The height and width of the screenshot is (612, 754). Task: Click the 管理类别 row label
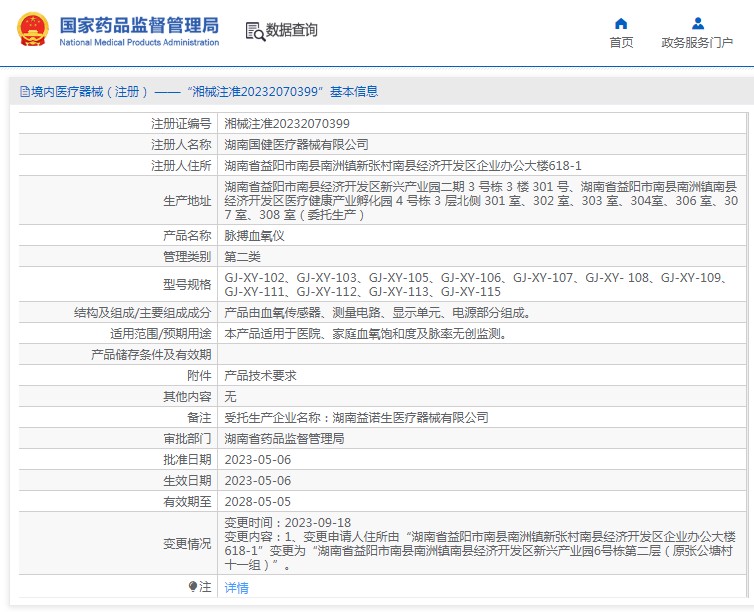click(x=187, y=257)
